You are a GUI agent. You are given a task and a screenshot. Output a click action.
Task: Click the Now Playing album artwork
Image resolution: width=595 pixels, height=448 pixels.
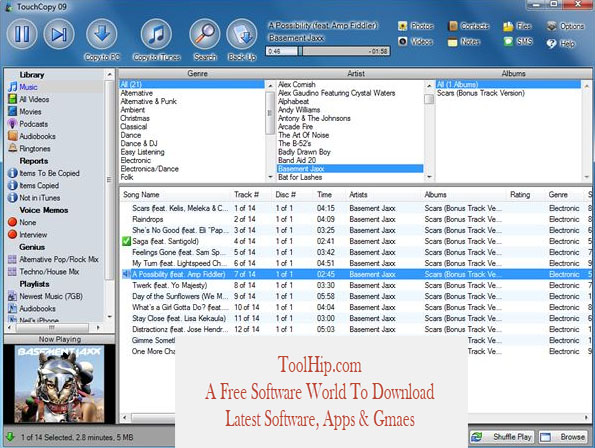pyautogui.click(x=59, y=384)
